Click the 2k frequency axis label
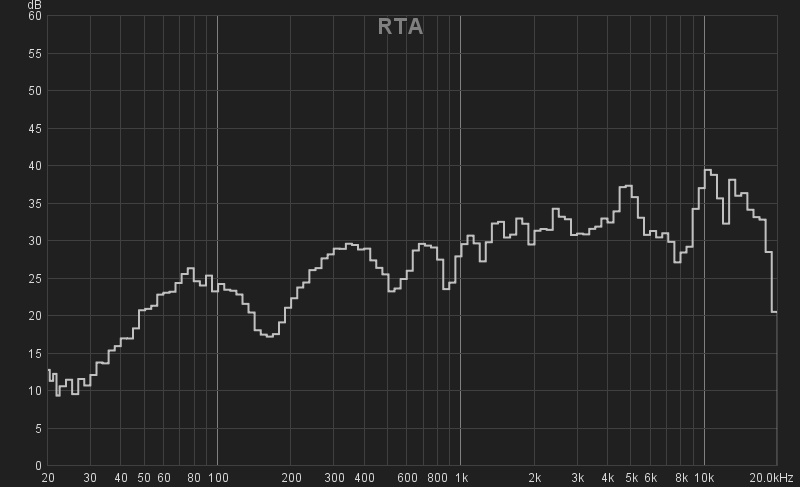Viewport: 800px width, 487px height. tap(535, 478)
